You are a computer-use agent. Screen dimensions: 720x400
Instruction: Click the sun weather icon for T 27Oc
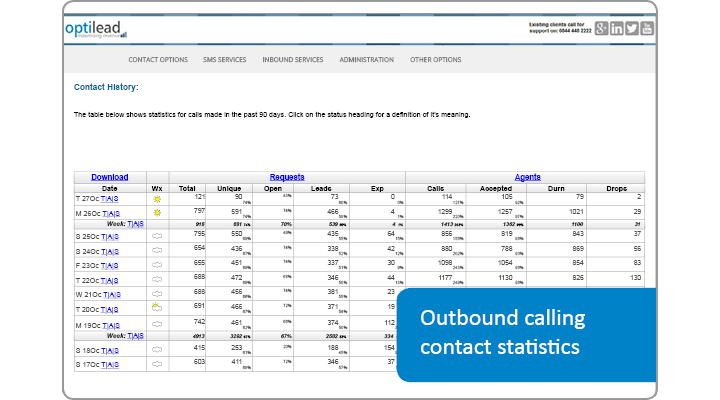[x=156, y=200]
